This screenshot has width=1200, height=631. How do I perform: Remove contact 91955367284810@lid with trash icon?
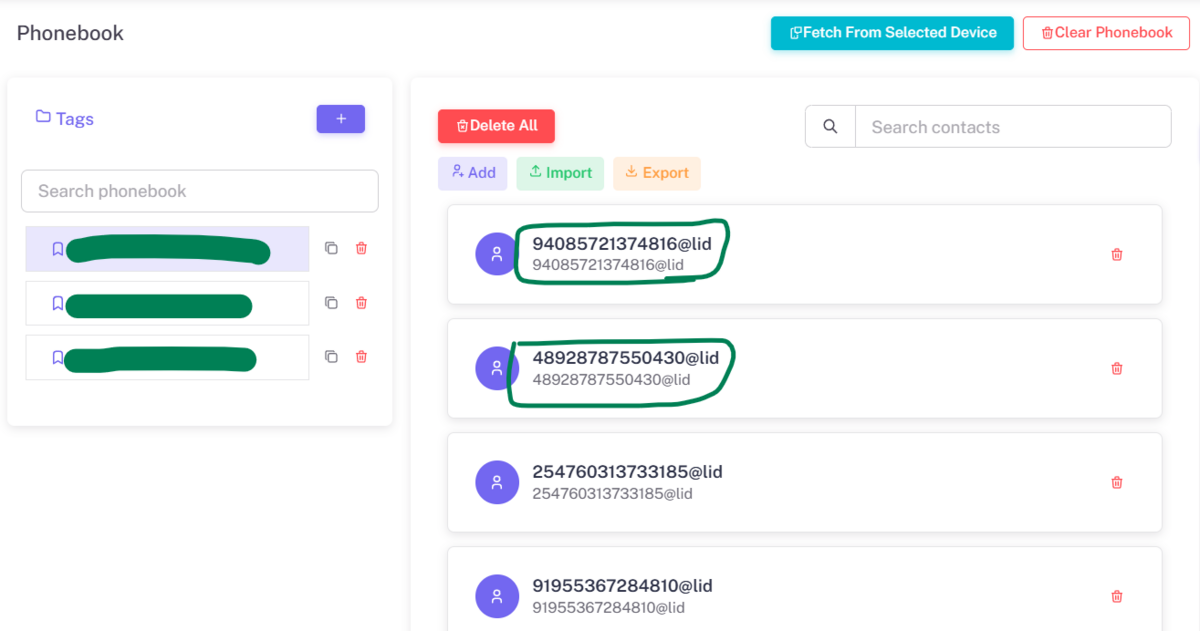click(x=1117, y=596)
